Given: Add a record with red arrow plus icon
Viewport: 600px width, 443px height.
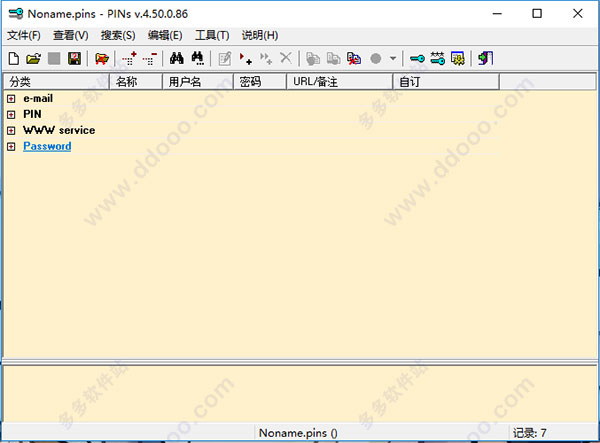Looking at the screenshot, I should (x=245, y=59).
